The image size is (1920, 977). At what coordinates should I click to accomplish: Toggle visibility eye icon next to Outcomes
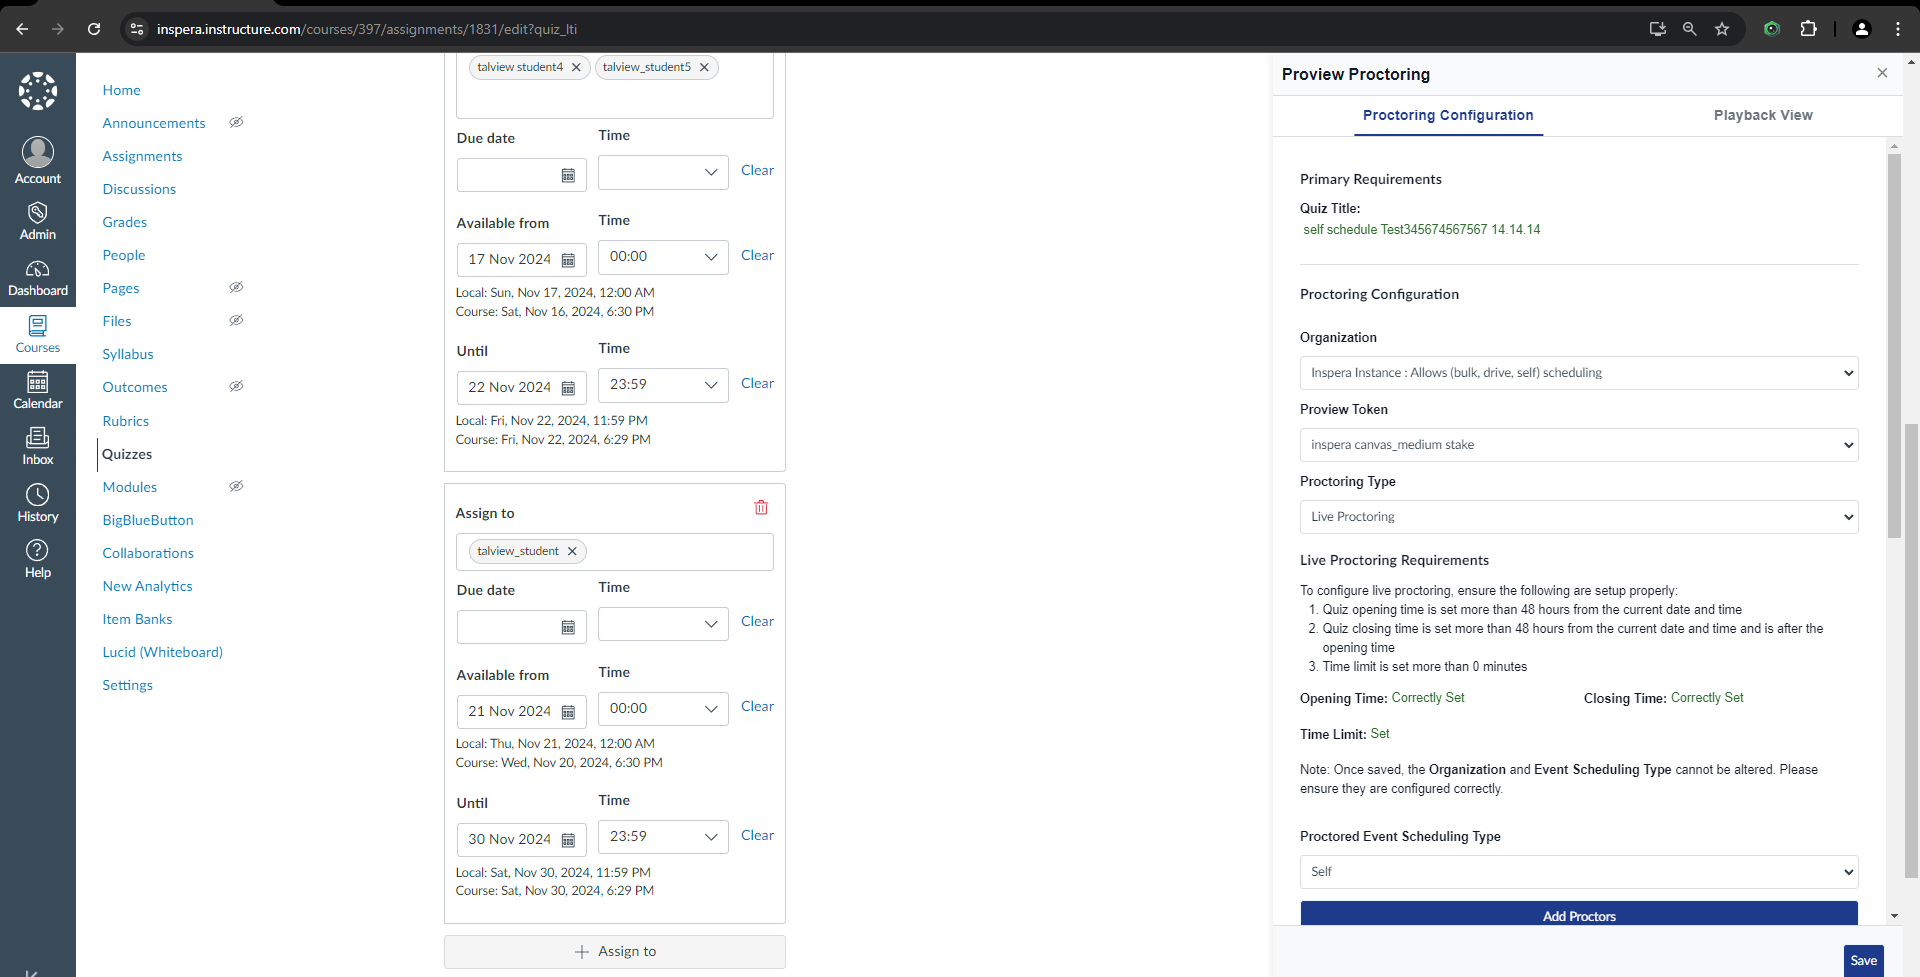pyautogui.click(x=236, y=386)
